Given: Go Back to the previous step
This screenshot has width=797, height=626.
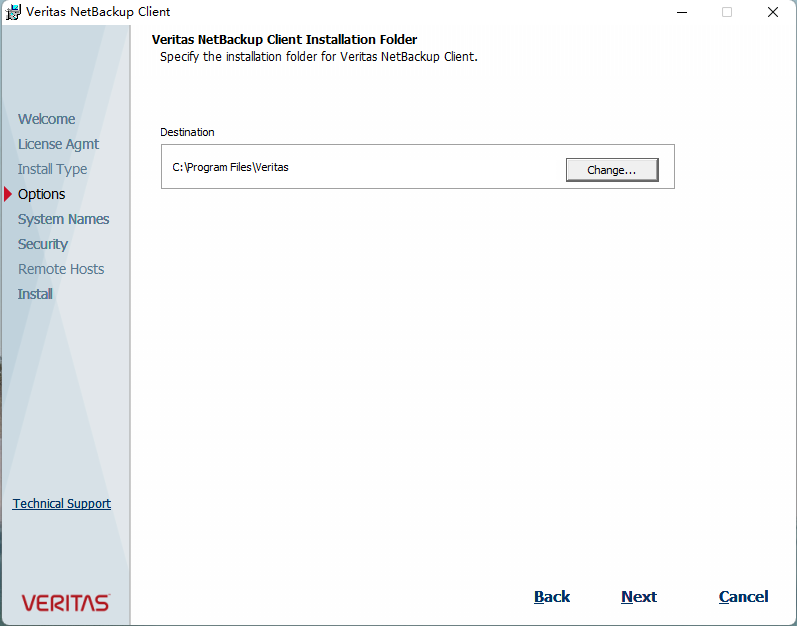Looking at the screenshot, I should pyautogui.click(x=552, y=597).
